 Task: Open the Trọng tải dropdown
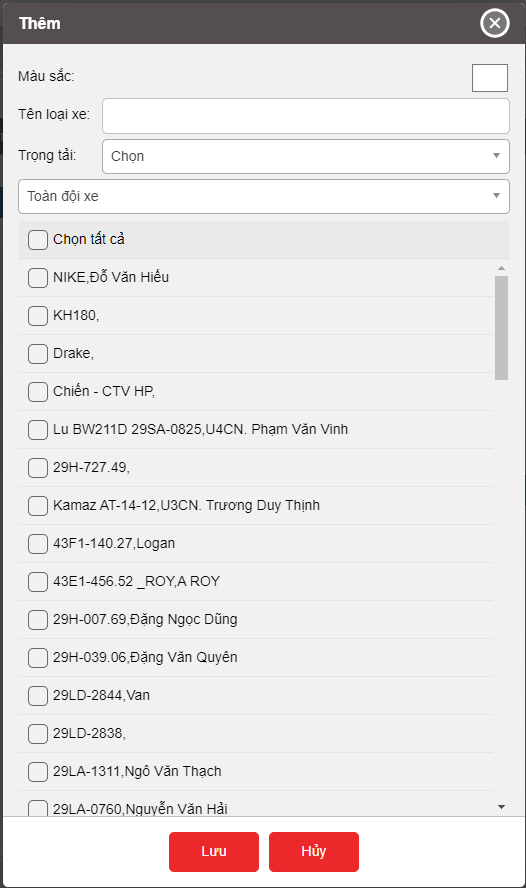306,156
